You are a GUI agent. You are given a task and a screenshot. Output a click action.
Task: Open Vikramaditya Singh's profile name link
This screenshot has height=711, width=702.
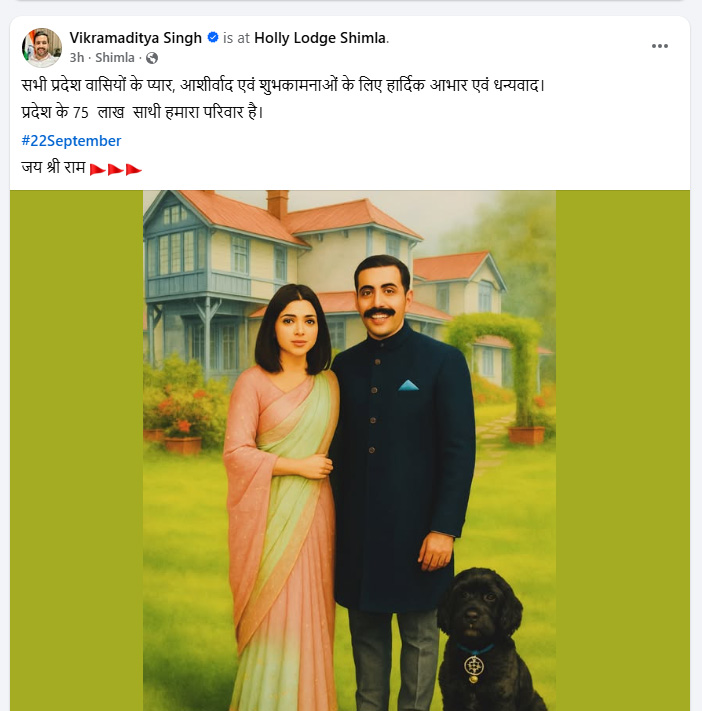(x=136, y=38)
